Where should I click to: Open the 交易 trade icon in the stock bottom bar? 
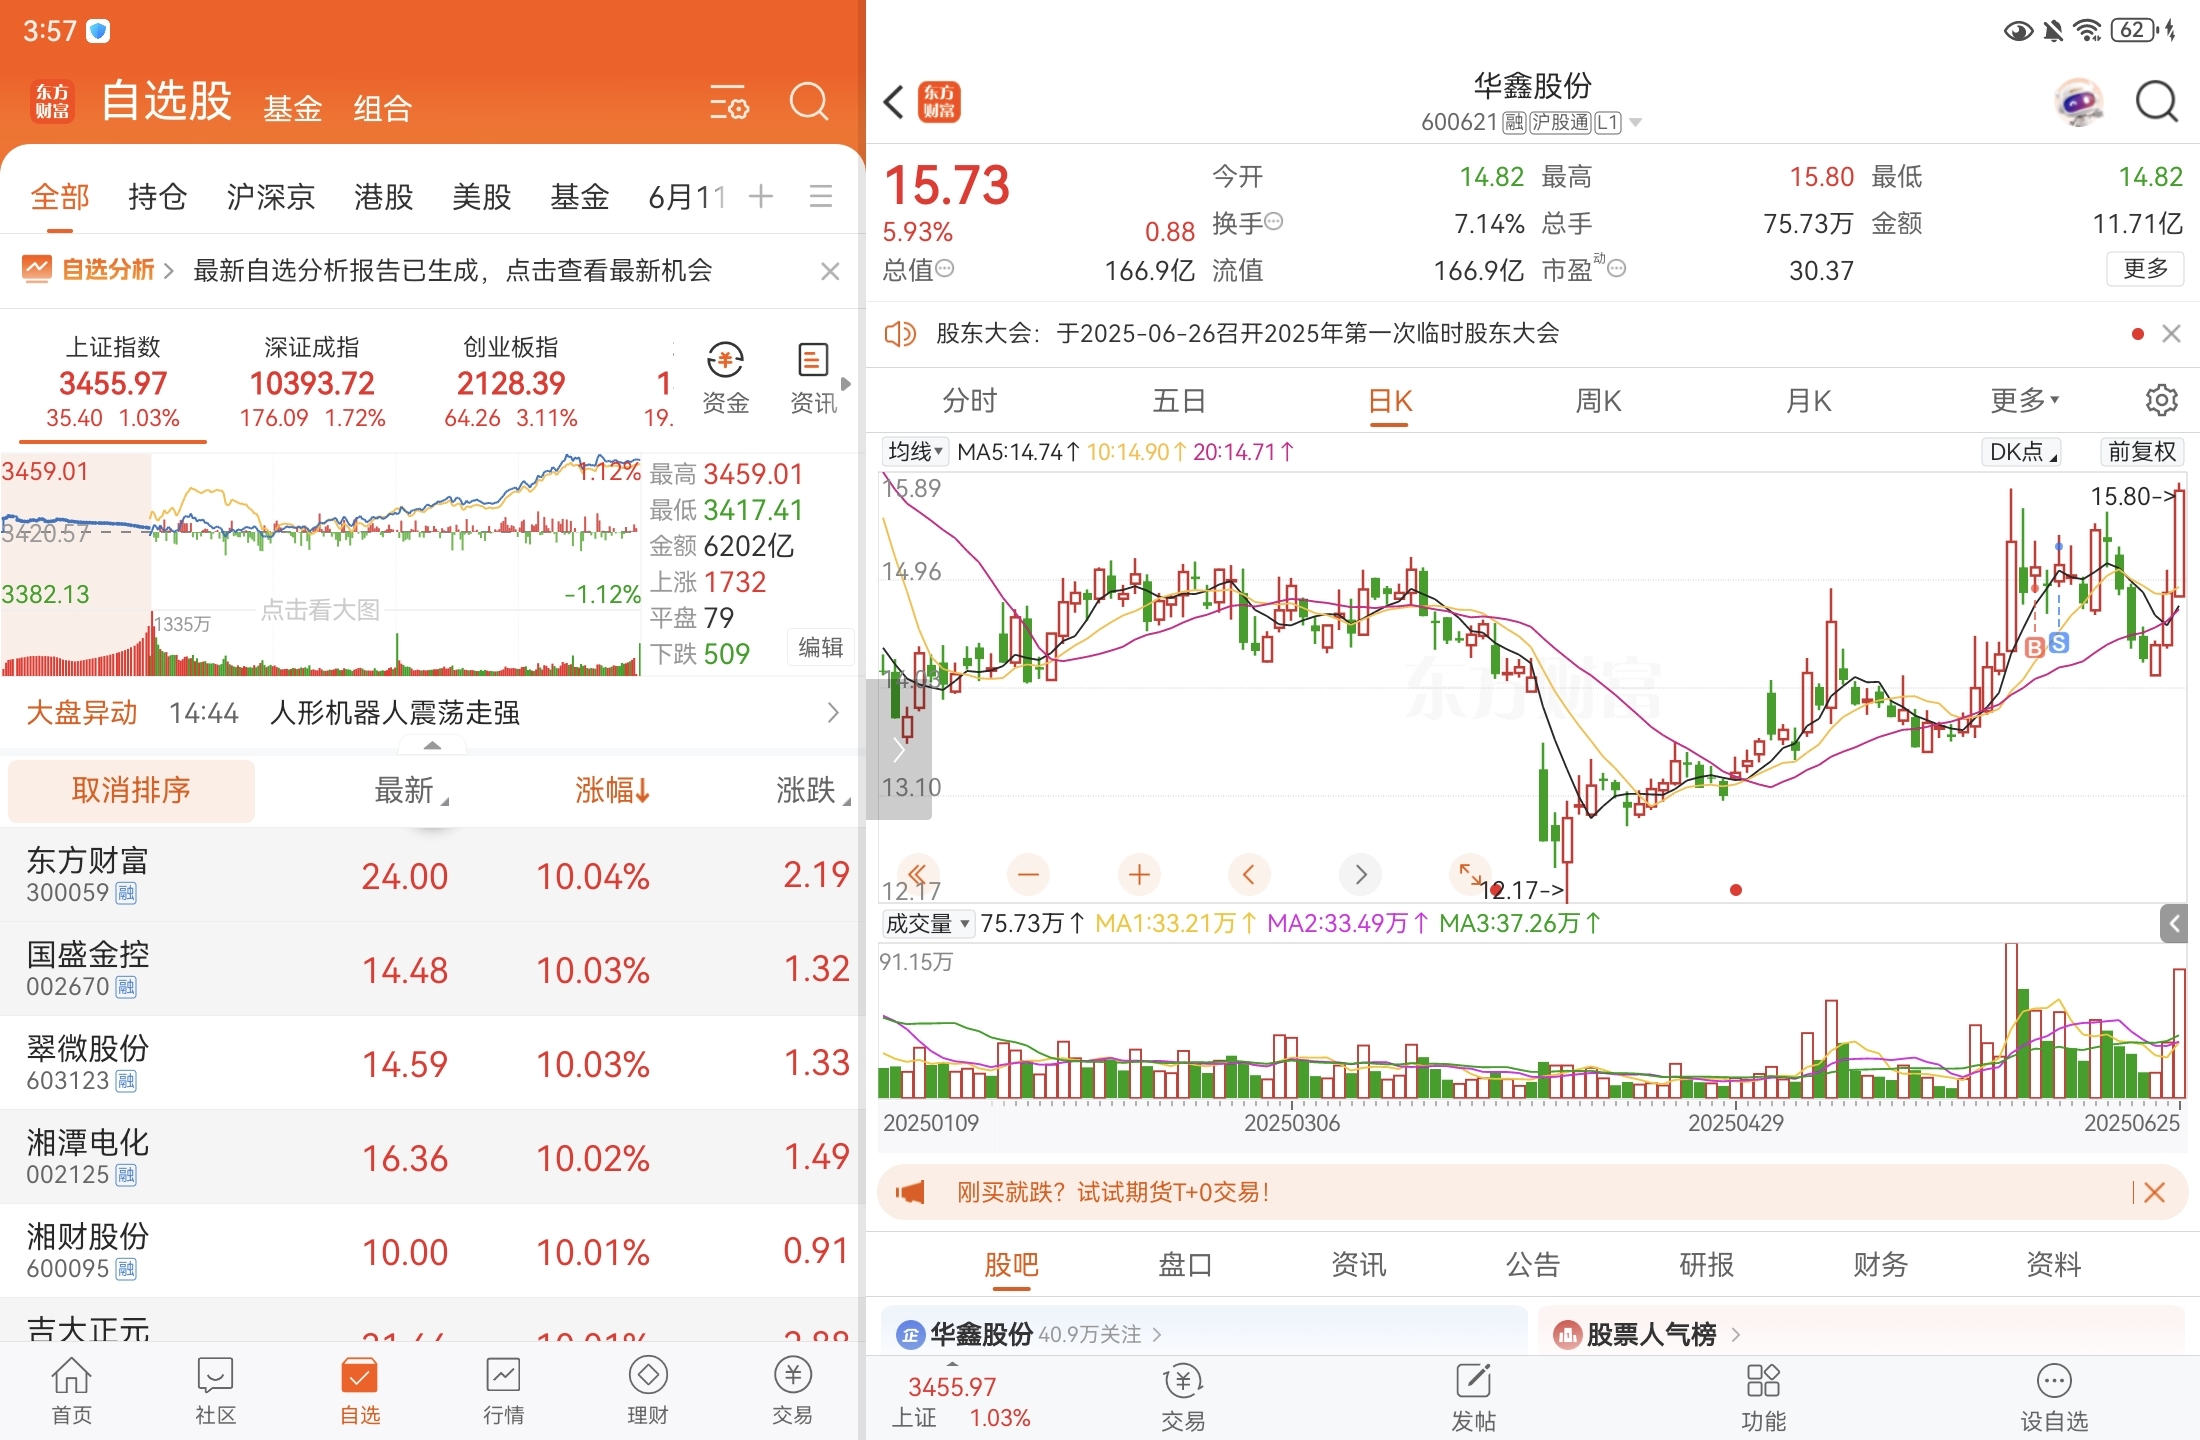[1183, 1396]
